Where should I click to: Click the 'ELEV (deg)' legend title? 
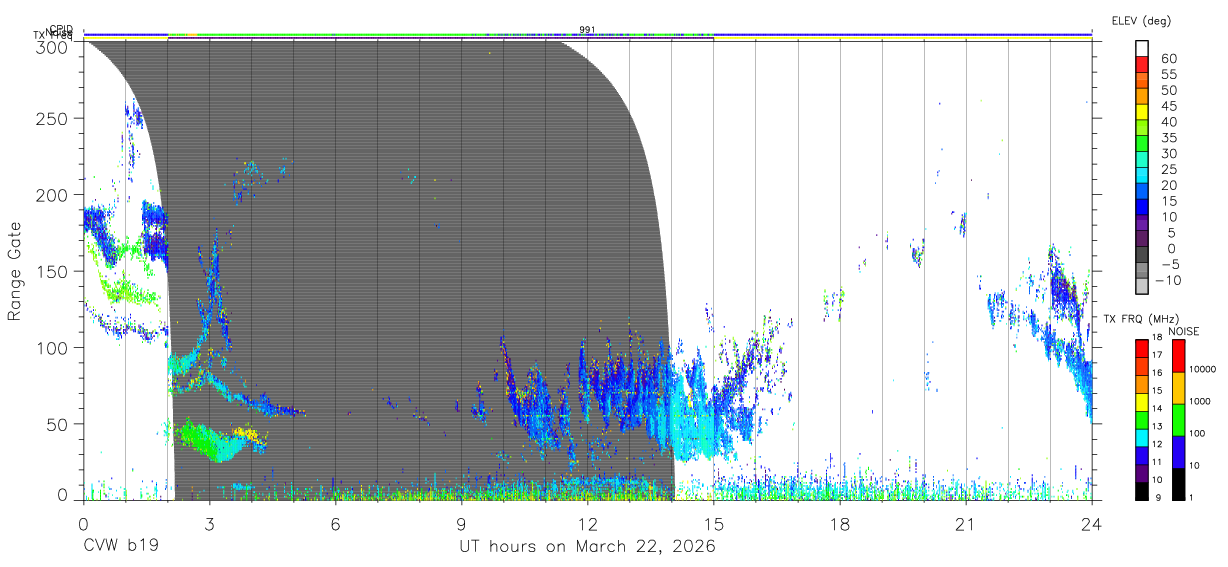coord(1141,21)
